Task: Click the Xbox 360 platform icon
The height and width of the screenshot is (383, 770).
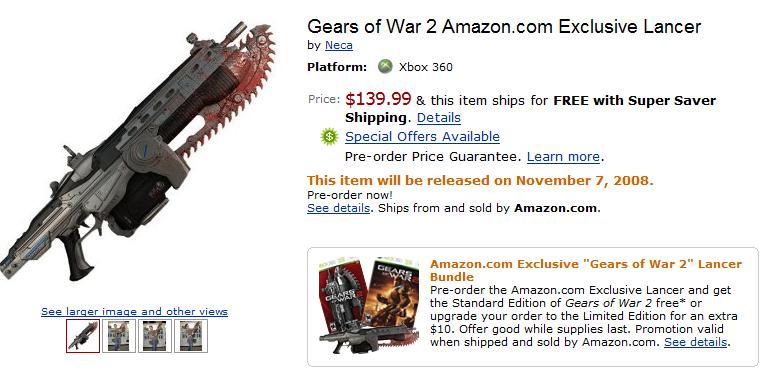Action: (x=385, y=67)
